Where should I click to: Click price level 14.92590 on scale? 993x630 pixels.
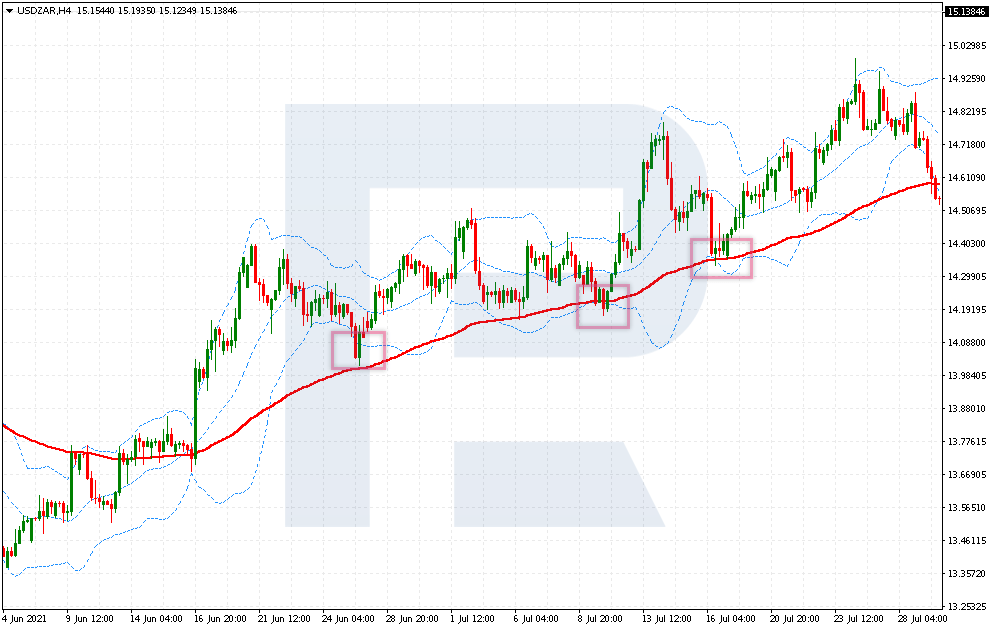tap(966, 79)
